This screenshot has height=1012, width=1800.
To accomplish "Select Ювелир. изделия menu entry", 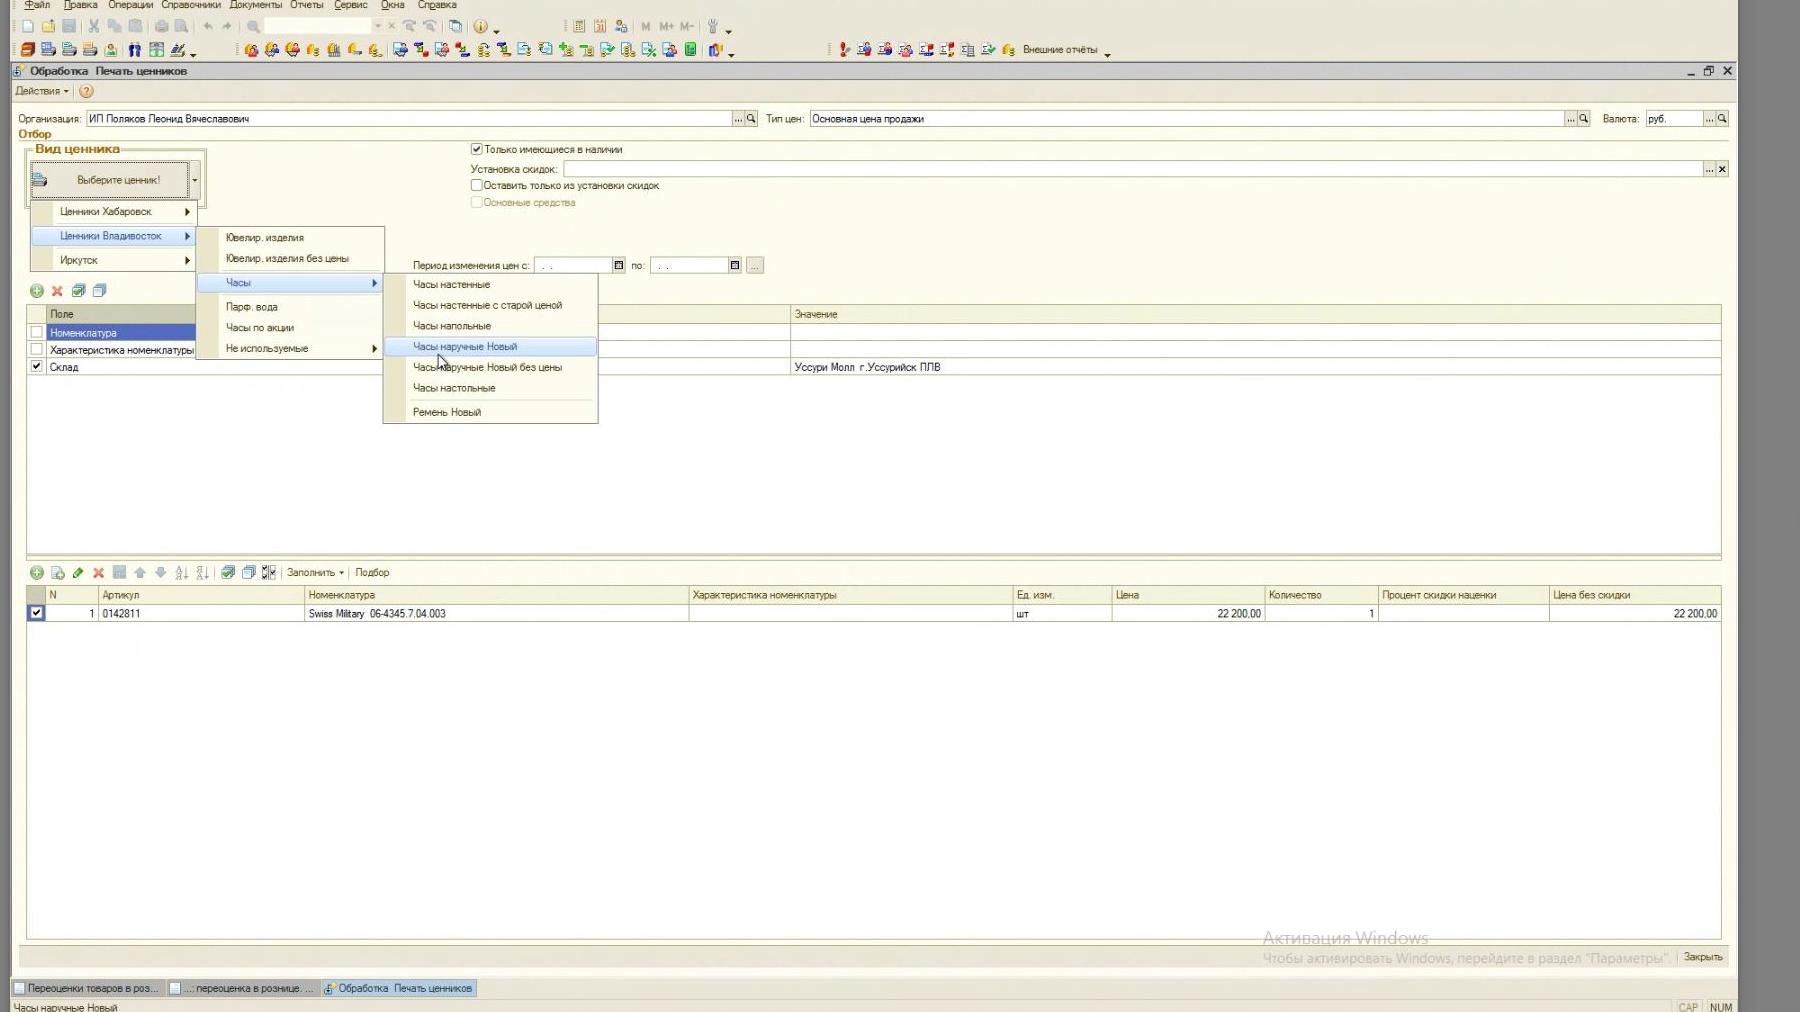I will click(x=290, y=238).
